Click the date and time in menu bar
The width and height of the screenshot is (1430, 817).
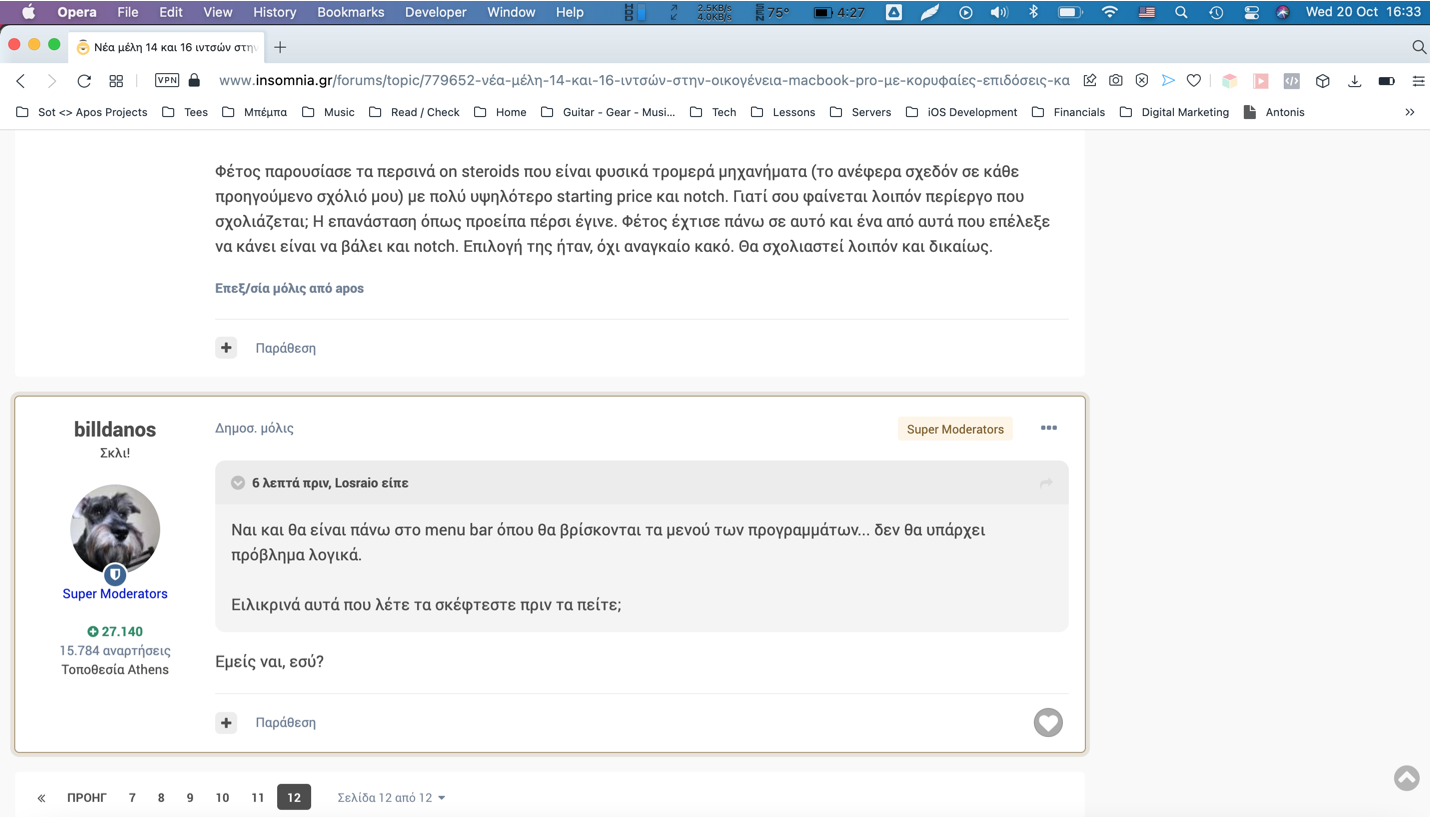(1363, 12)
